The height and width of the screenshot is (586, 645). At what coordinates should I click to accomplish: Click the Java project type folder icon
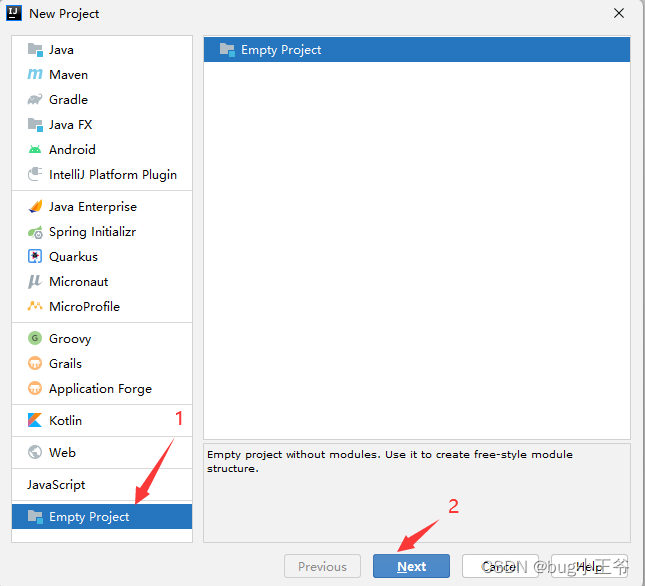pos(35,50)
